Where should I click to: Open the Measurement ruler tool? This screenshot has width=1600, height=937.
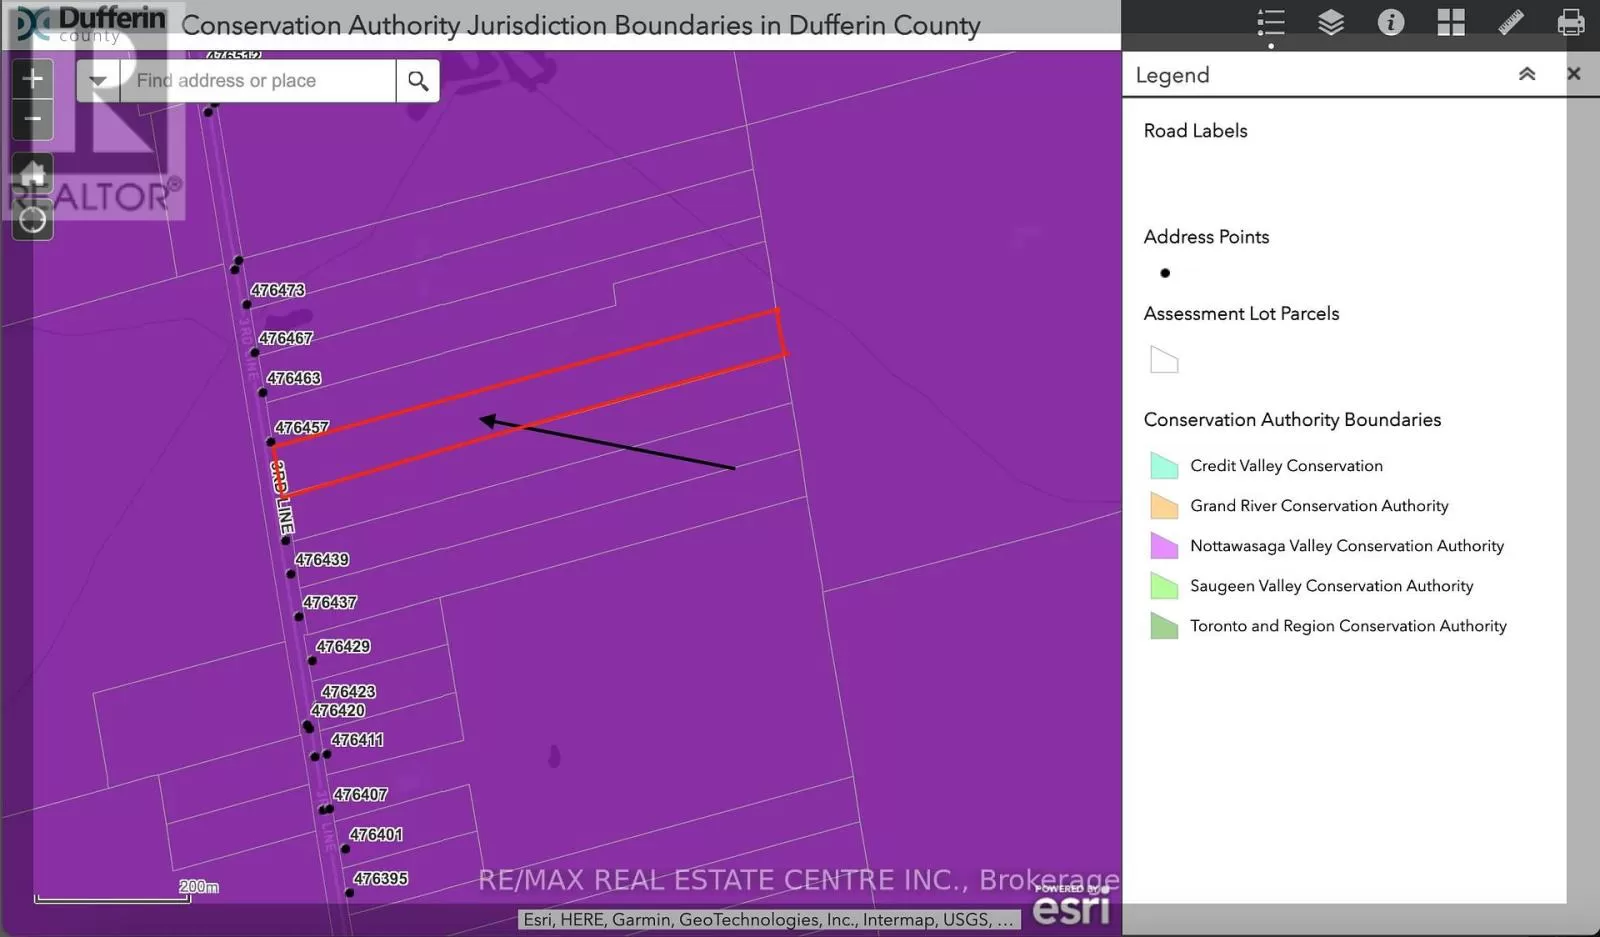(1511, 23)
